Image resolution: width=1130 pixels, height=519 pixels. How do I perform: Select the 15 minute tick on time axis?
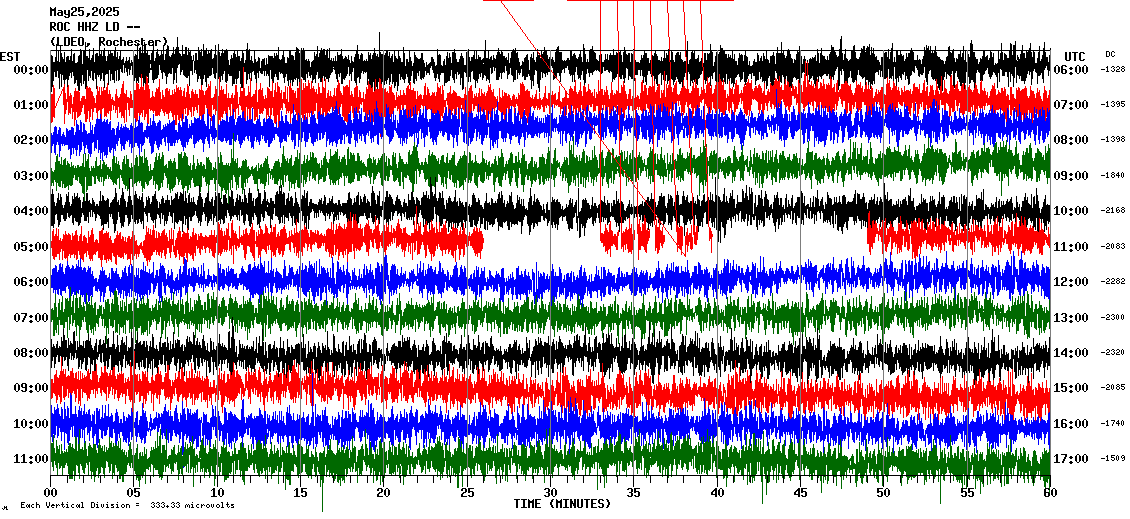[x=300, y=493]
